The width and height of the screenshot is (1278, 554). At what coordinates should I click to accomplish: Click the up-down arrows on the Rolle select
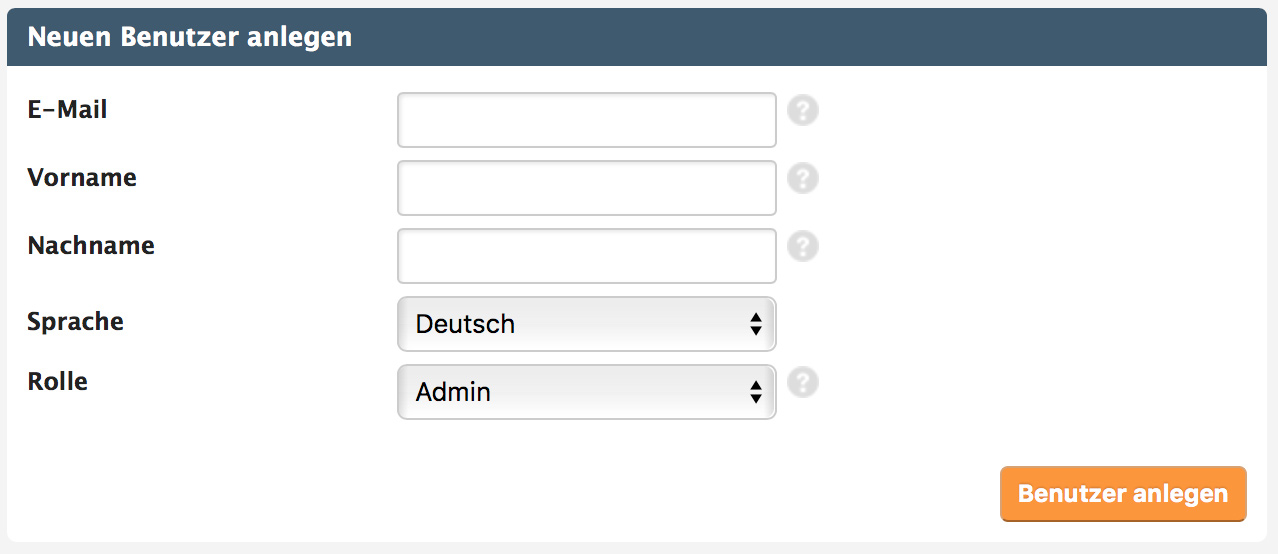click(756, 392)
